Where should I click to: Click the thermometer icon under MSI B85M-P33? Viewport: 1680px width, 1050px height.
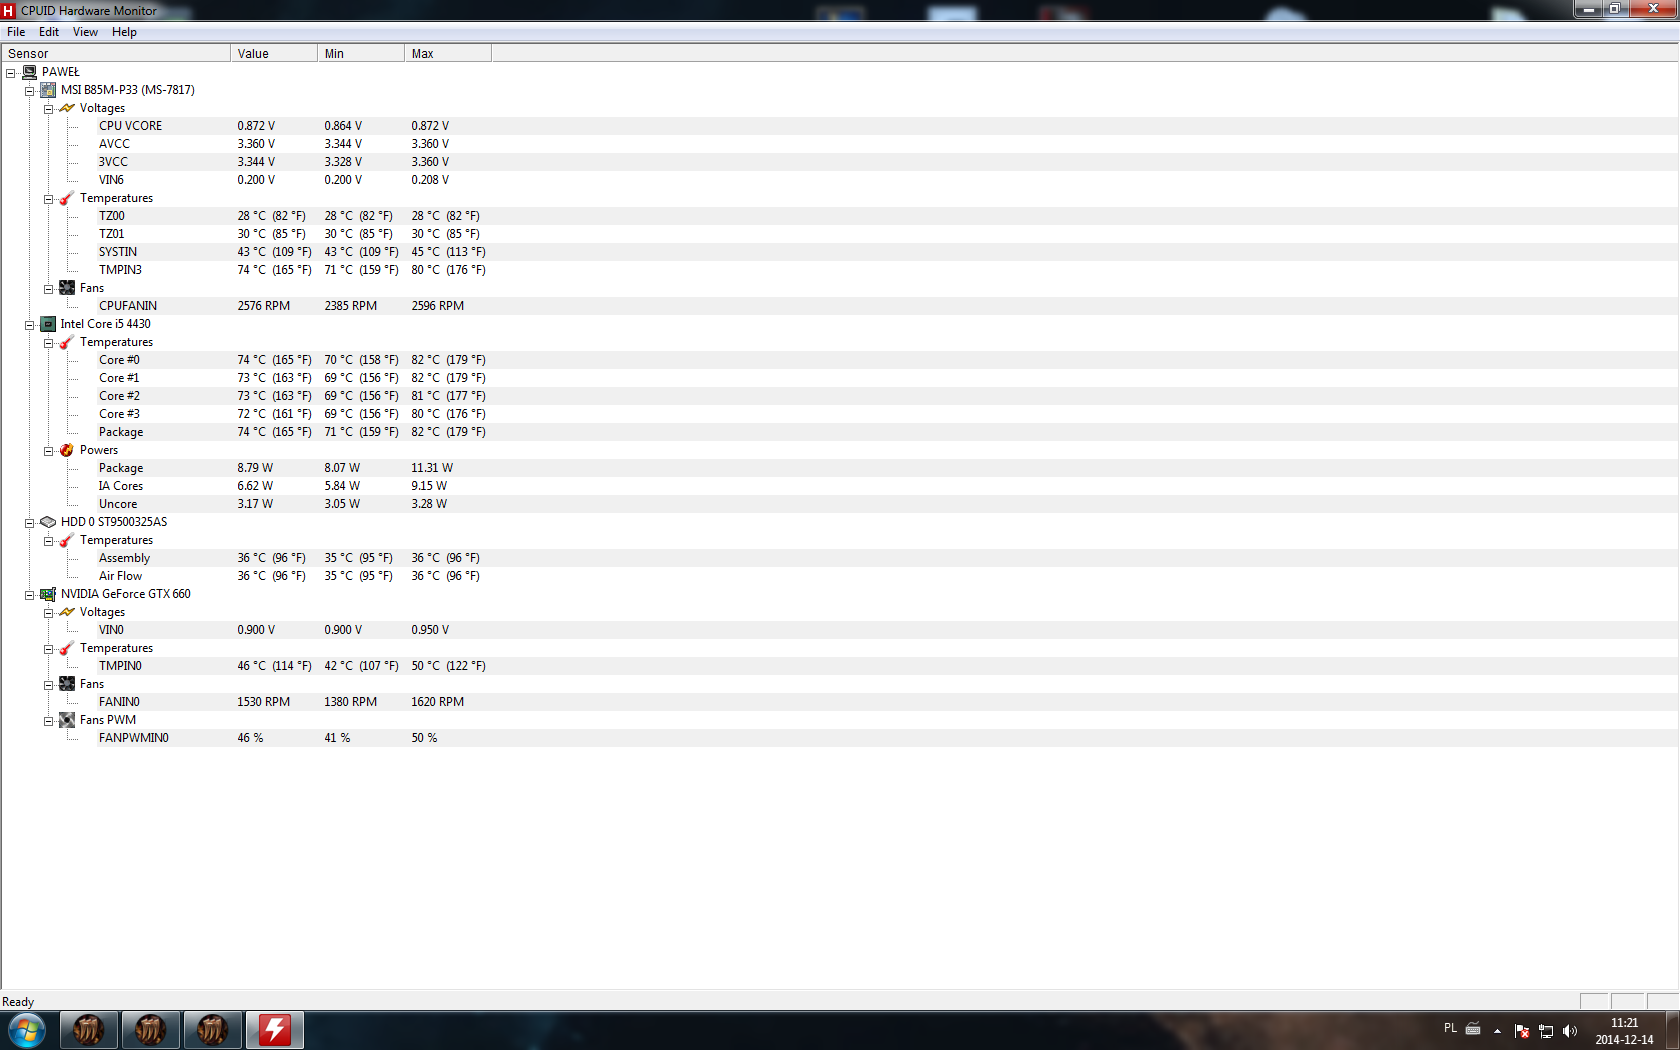click(67, 198)
